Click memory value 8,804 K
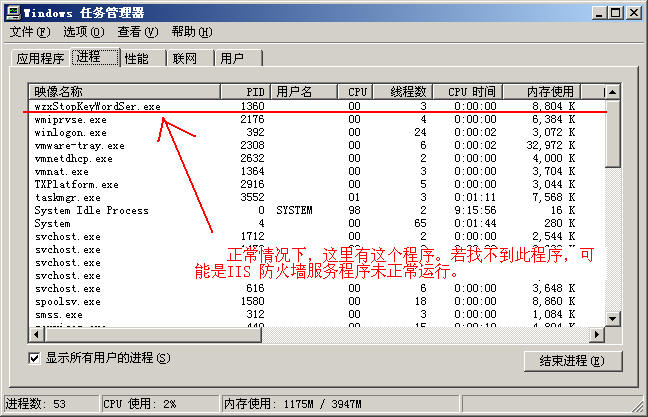This screenshot has width=648, height=417. [x=554, y=106]
